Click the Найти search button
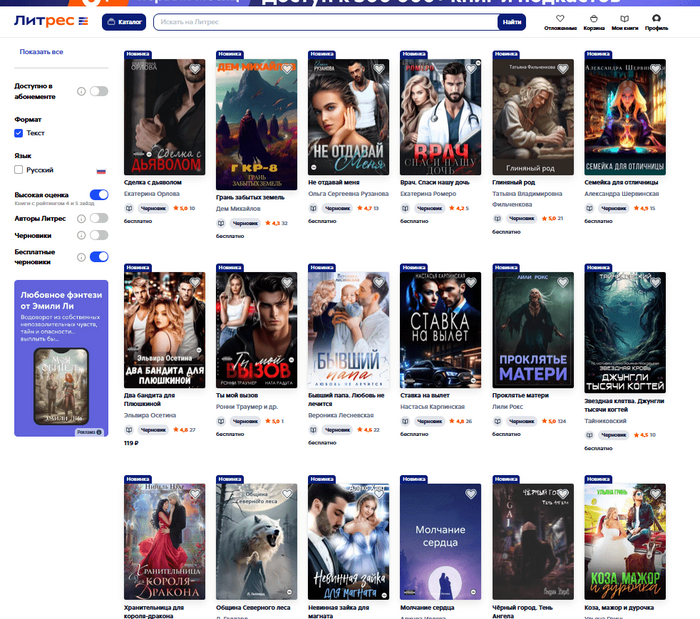Screen dimensions: 700x619 tap(512, 22)
